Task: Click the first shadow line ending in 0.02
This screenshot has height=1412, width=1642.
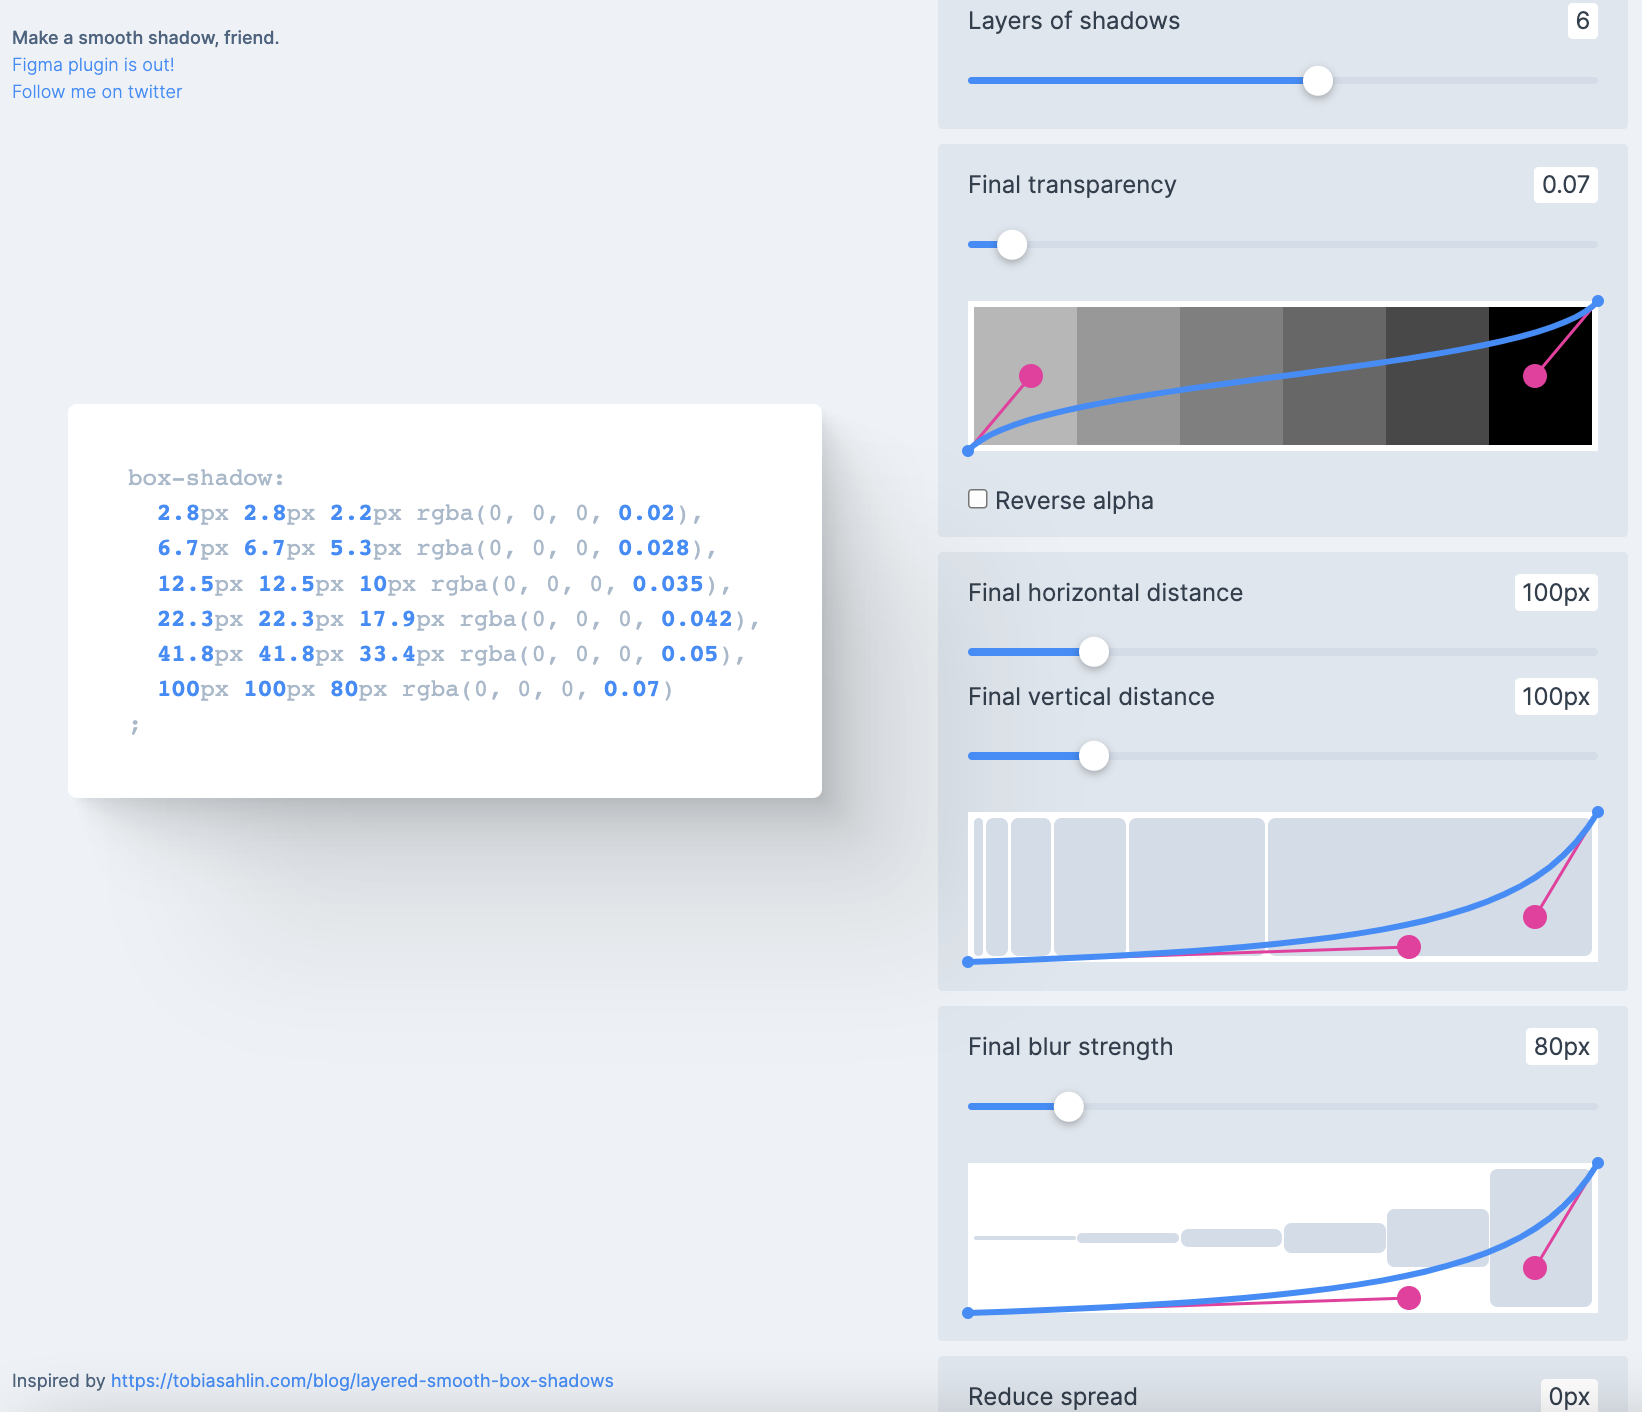Action: click(x=430, y=513)
